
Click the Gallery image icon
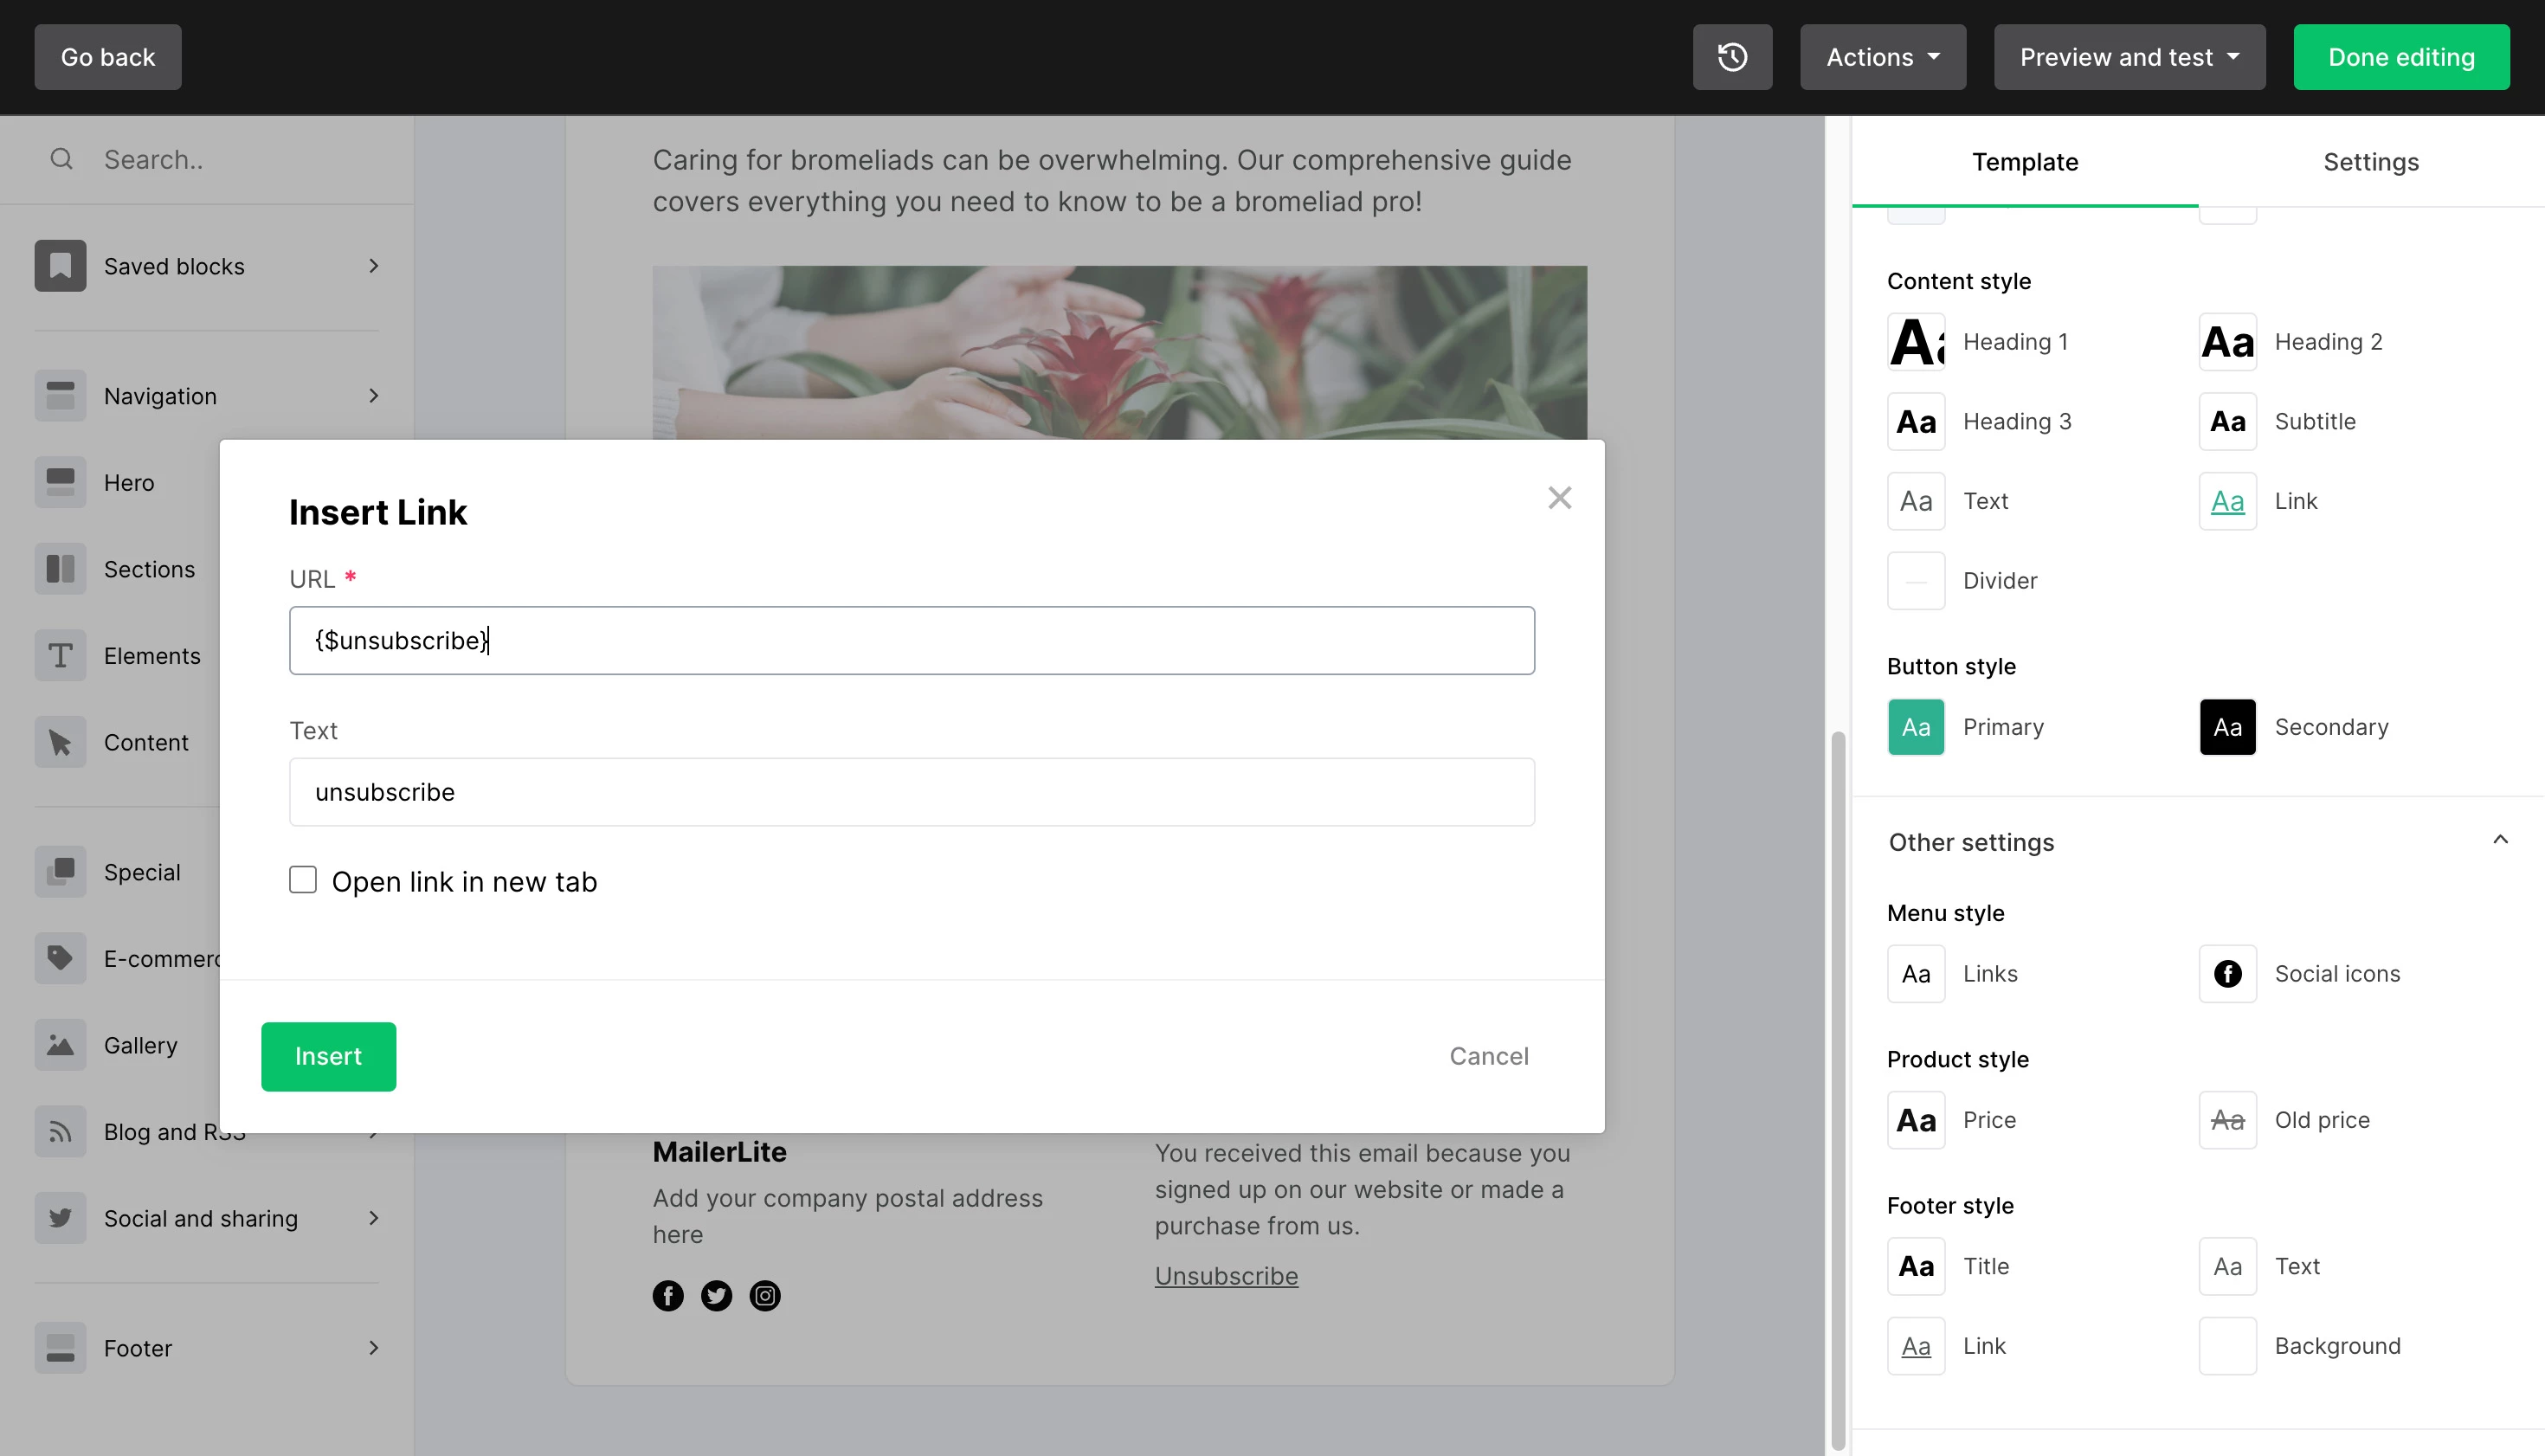60,1045
